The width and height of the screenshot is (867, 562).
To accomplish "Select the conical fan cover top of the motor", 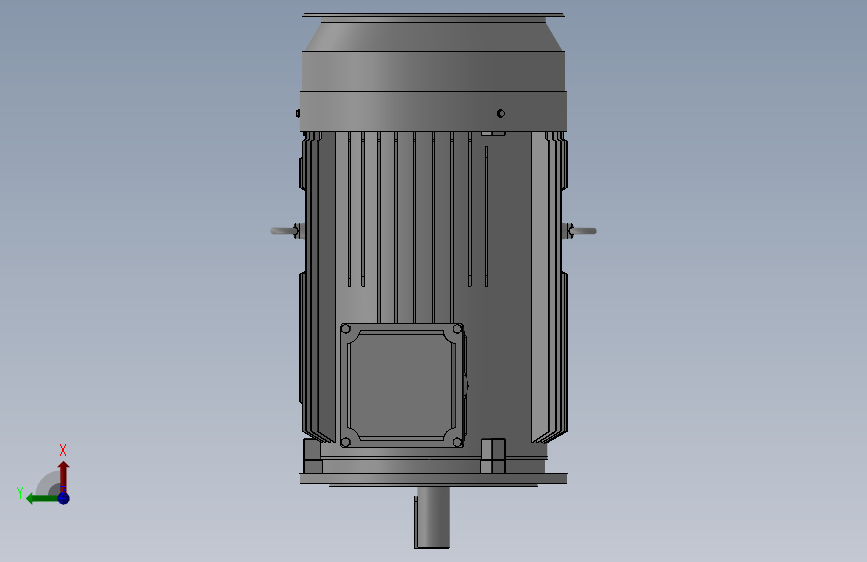I will (433, 37).
